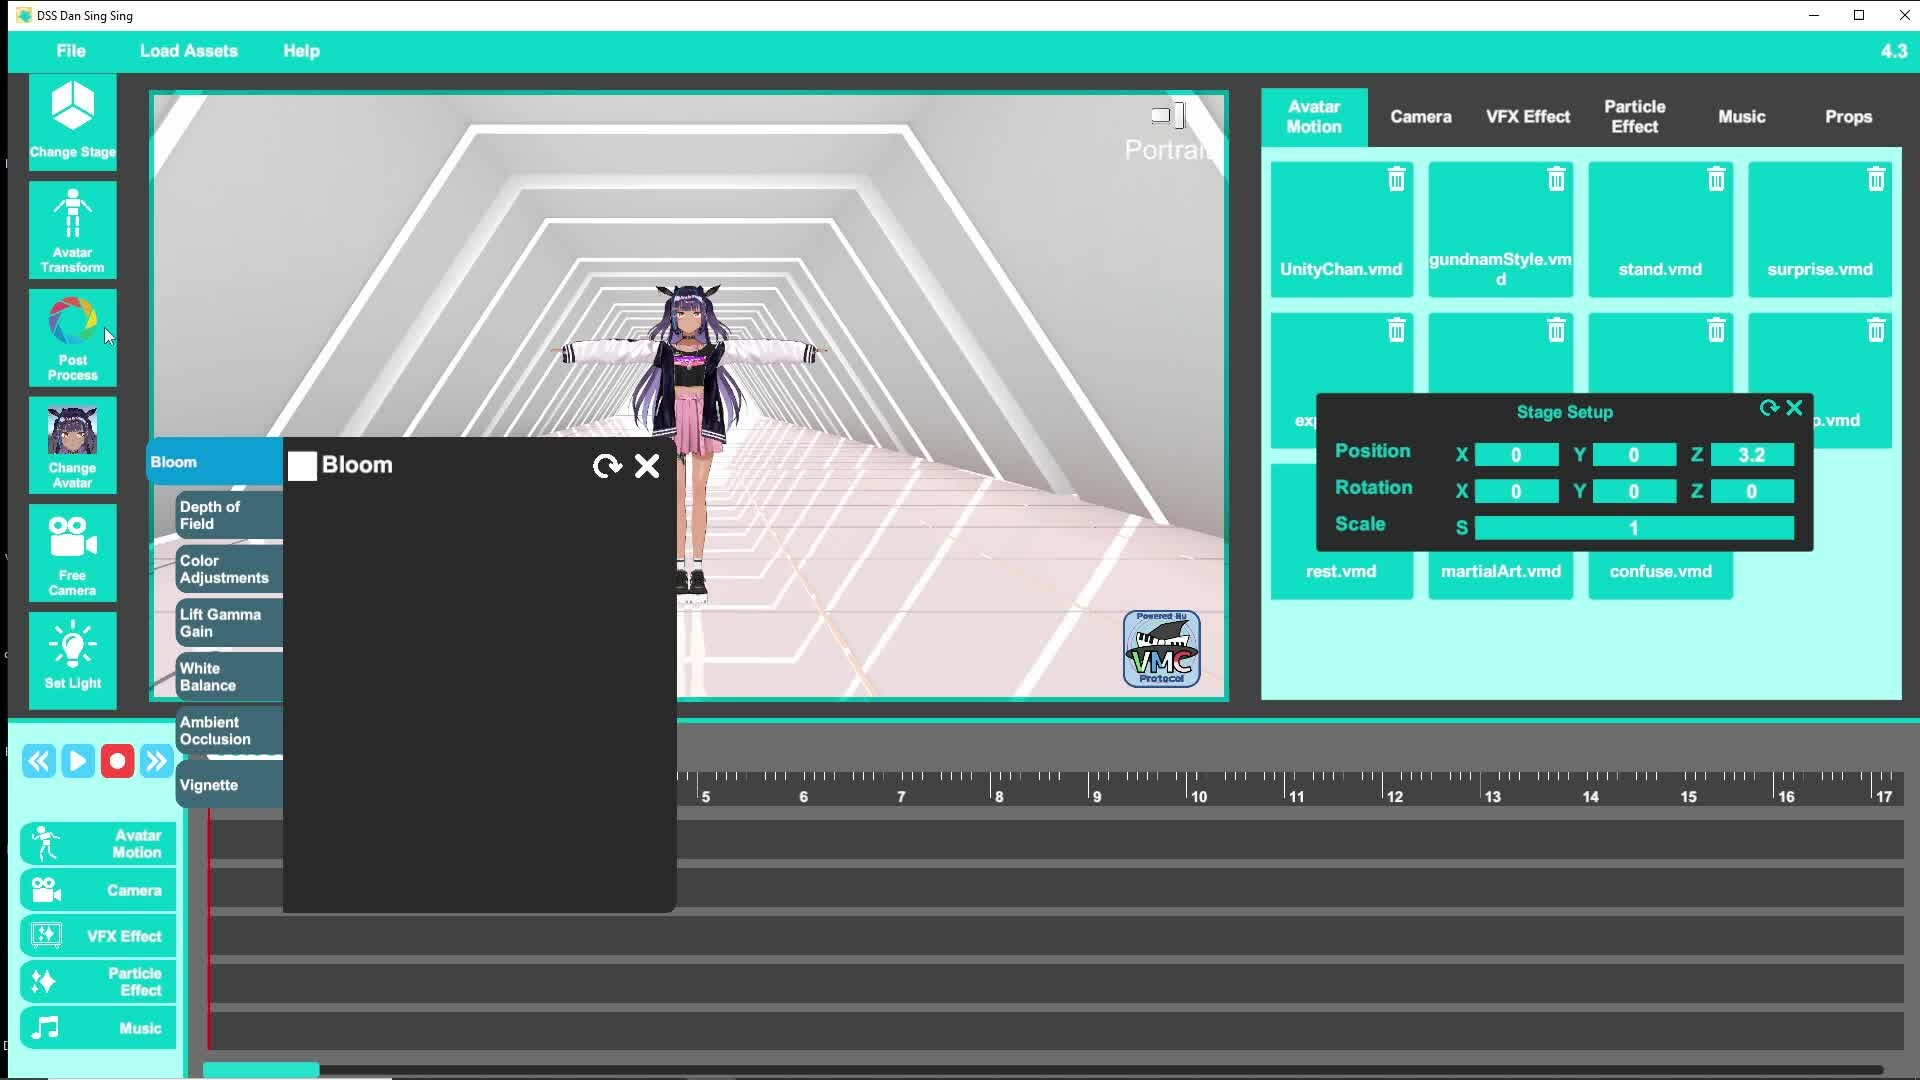The width and height of the screenshot is (1920, 1080).
Task: Enable the Bloom effect checkbox
Action: (x=302, y=466)
